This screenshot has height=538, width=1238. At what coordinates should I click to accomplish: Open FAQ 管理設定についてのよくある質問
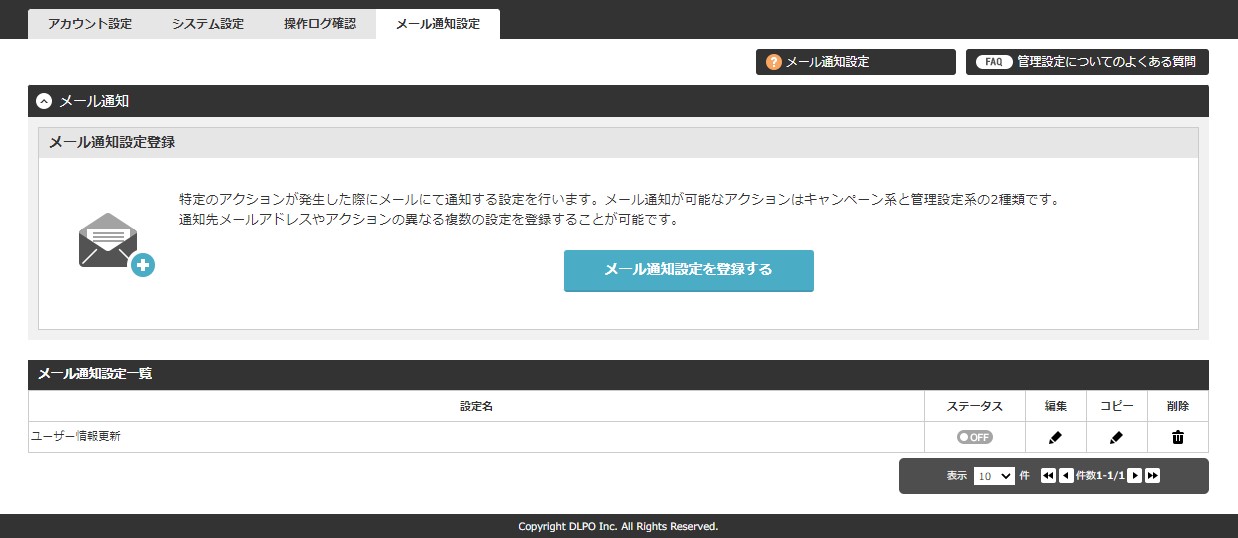point(1087,62)
